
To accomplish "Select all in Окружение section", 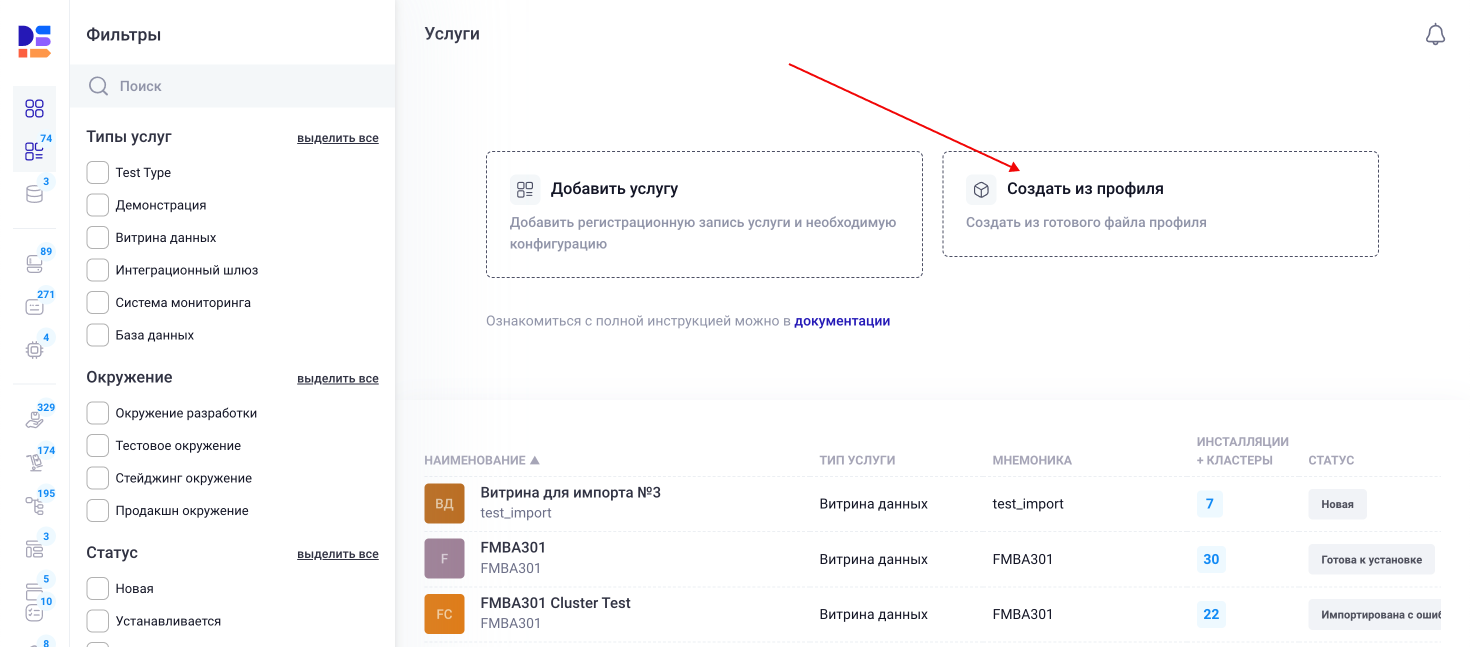I will coord(337,379).
